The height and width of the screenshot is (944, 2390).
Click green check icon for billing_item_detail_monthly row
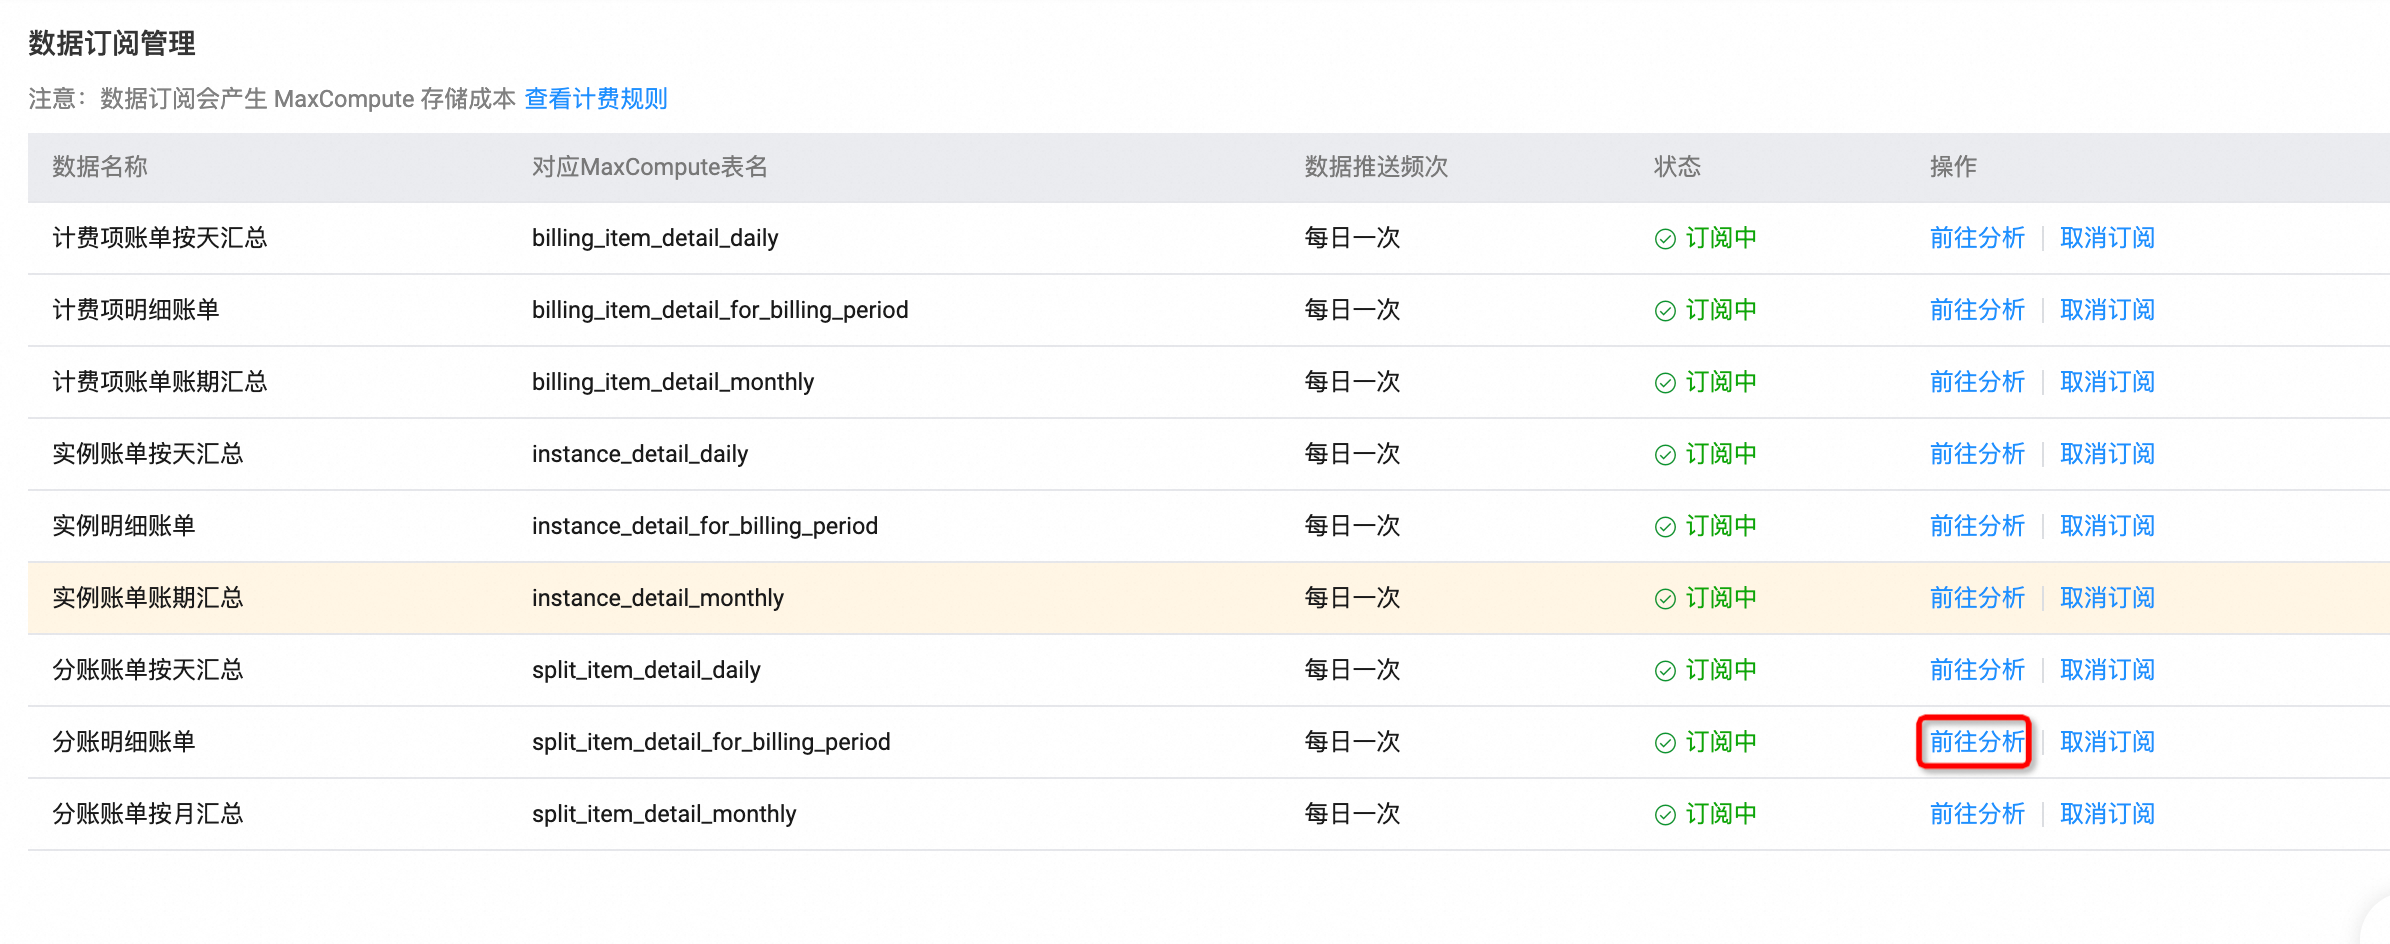(1665, 383)
